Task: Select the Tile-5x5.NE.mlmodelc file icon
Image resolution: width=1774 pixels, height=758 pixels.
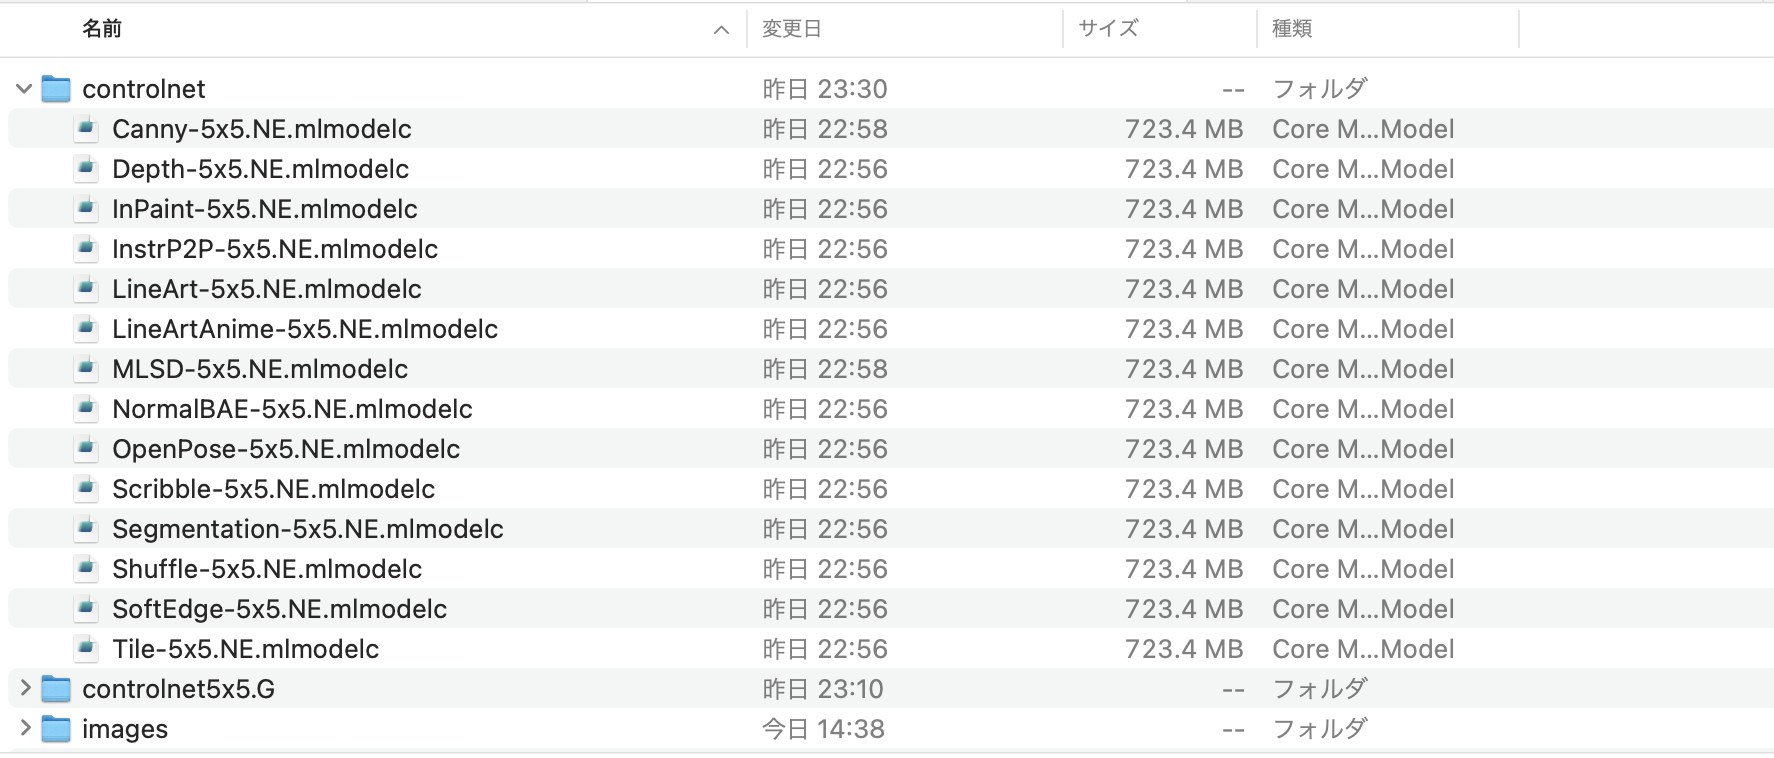Action: click(x=88, y=648)
